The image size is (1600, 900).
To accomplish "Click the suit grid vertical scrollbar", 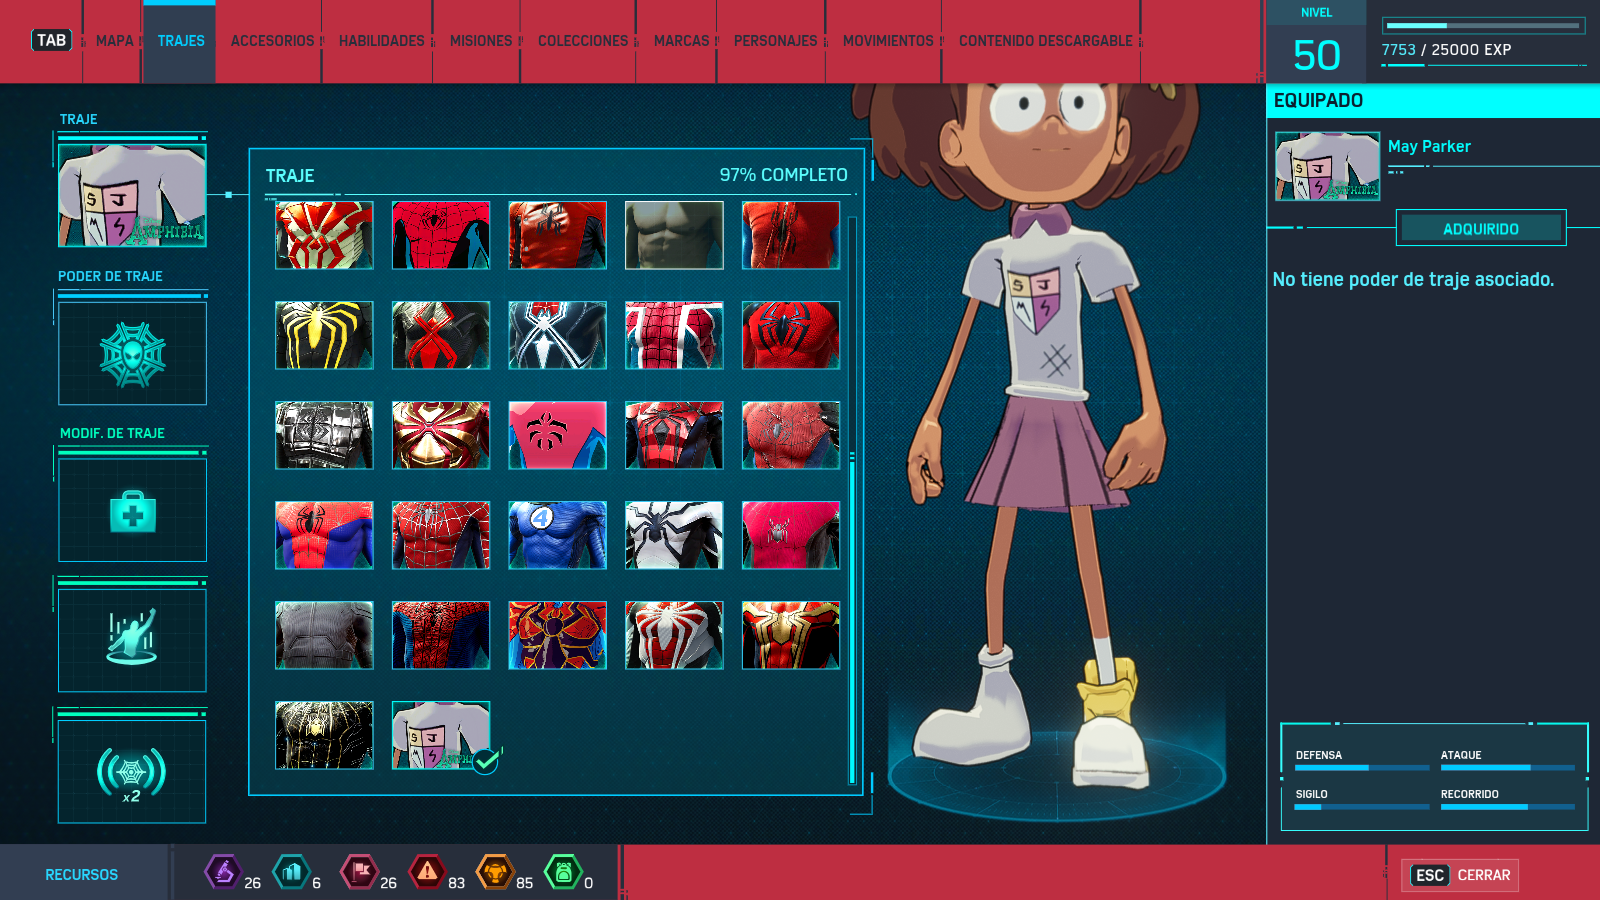I will (x=852, y=500).
